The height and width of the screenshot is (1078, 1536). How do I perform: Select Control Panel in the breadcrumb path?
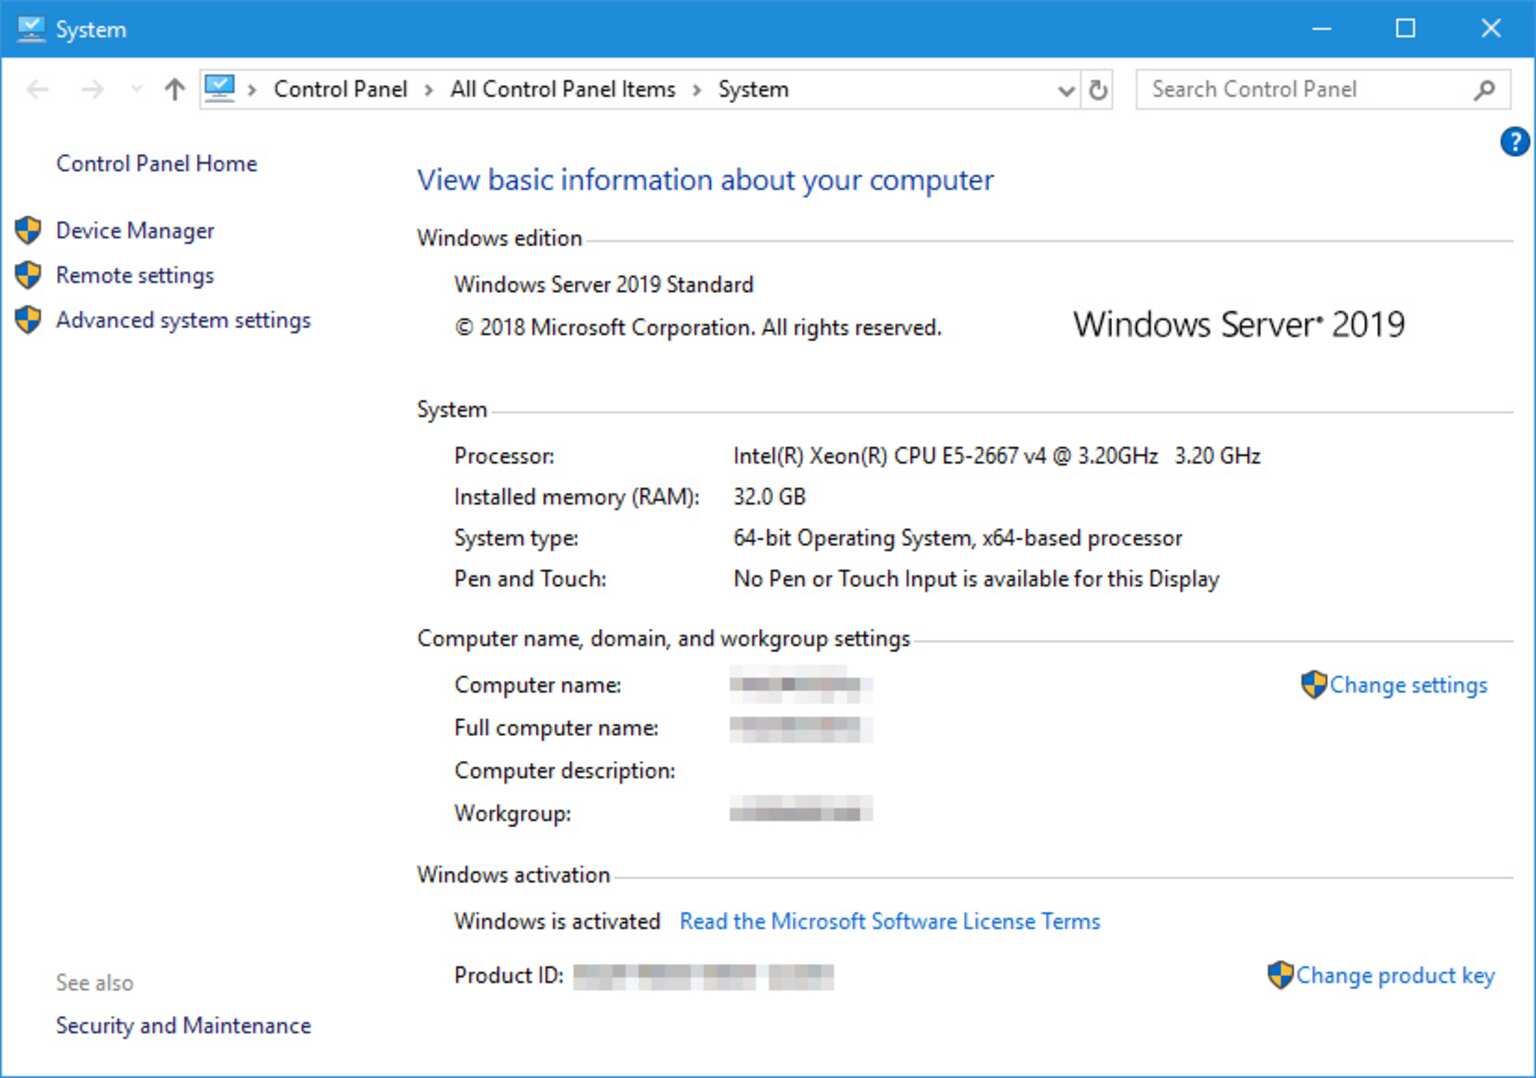(x=340, y=89)
